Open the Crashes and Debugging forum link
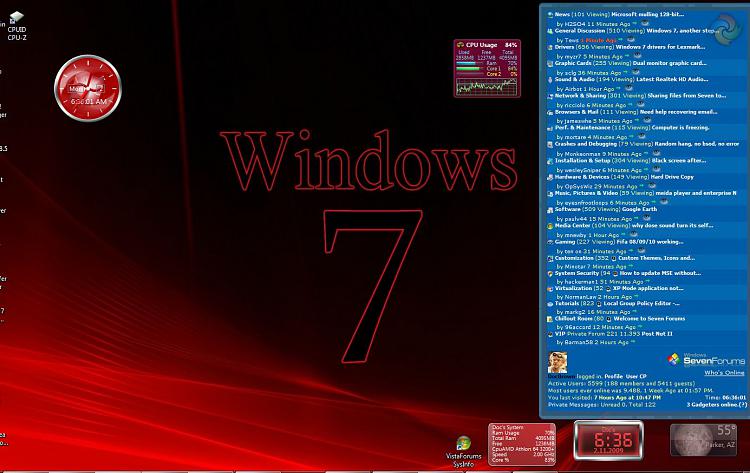This screenshot has height=473, width=750. 585,144
